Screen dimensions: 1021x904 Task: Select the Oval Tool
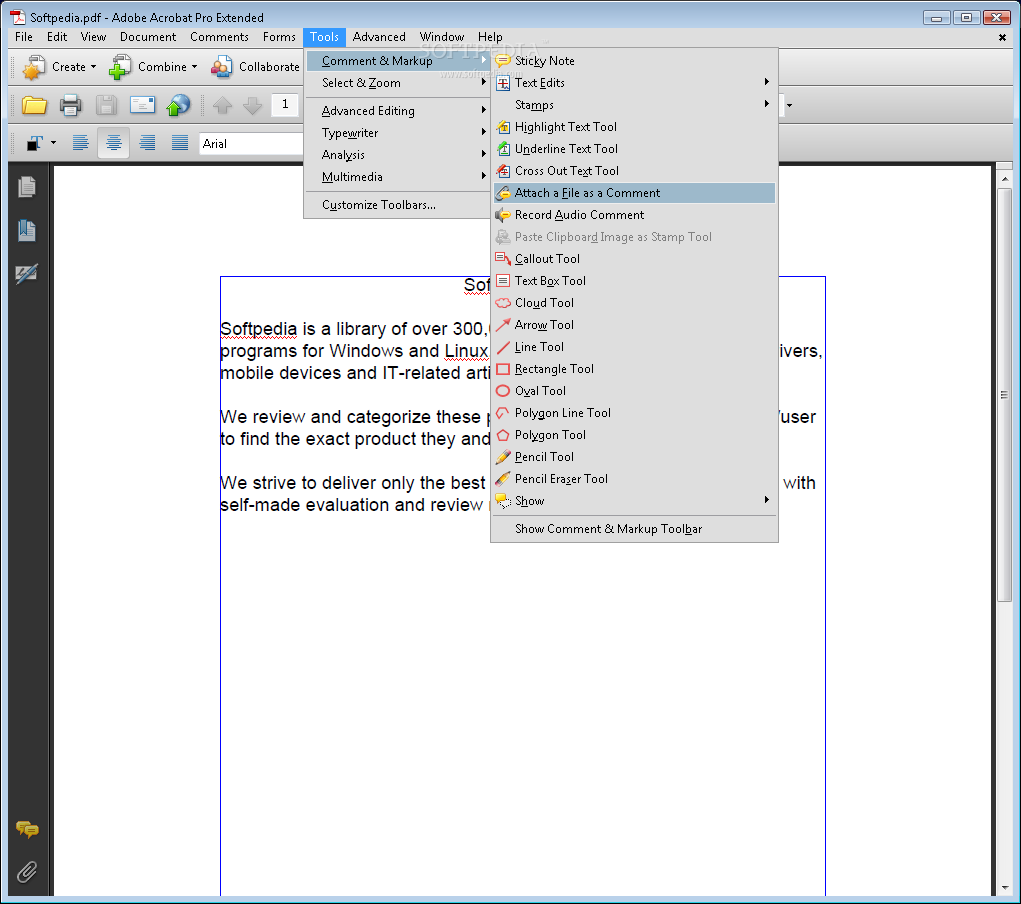click(634, 391)
